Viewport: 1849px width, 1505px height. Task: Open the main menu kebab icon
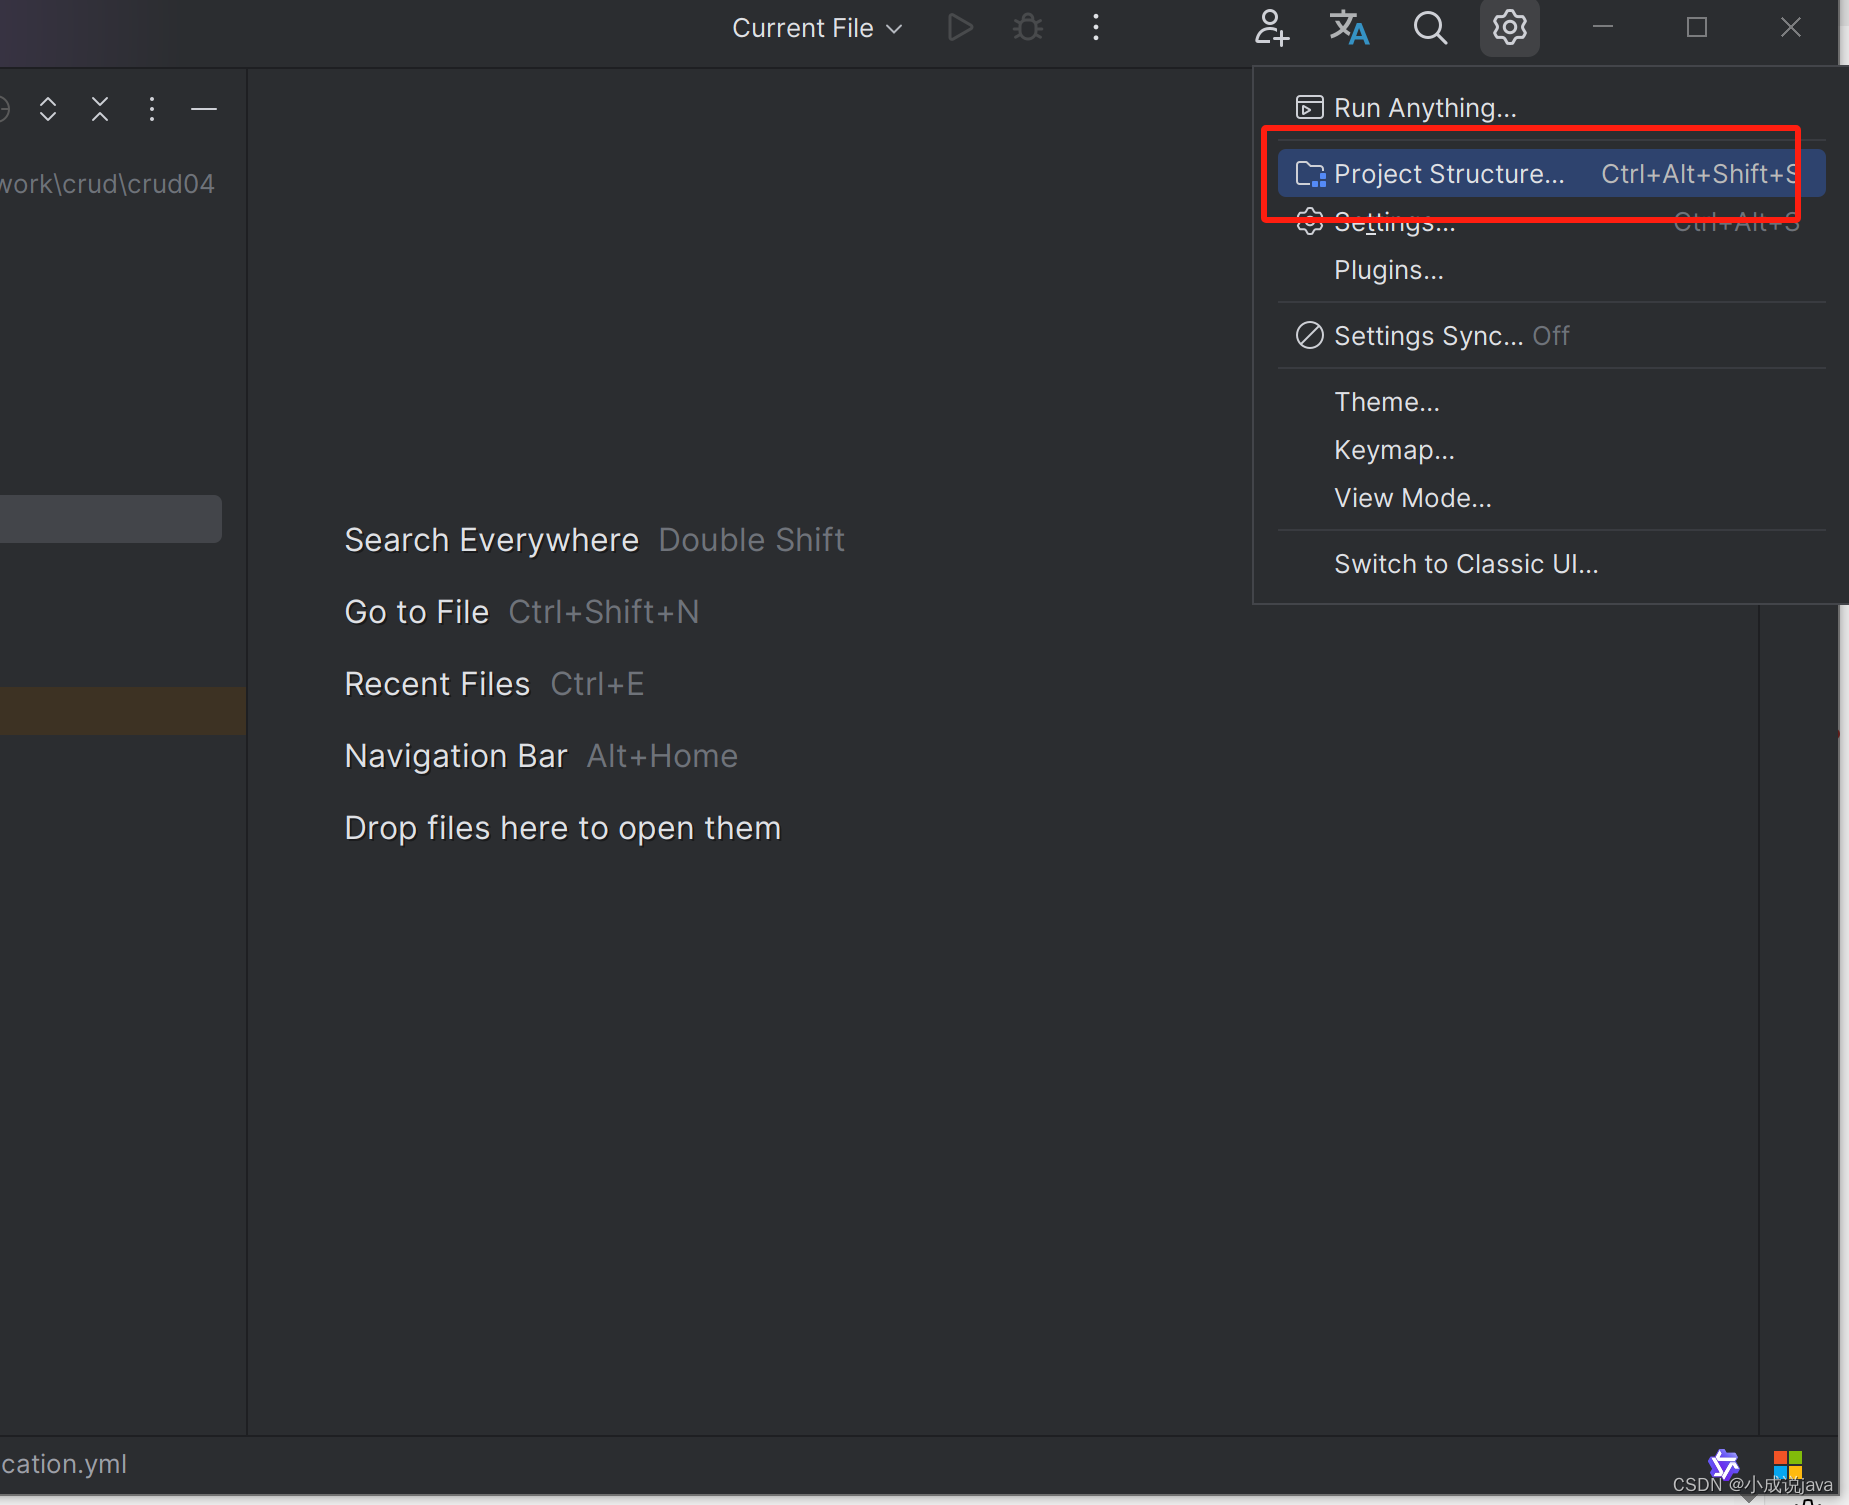[x=1095, y=27]
